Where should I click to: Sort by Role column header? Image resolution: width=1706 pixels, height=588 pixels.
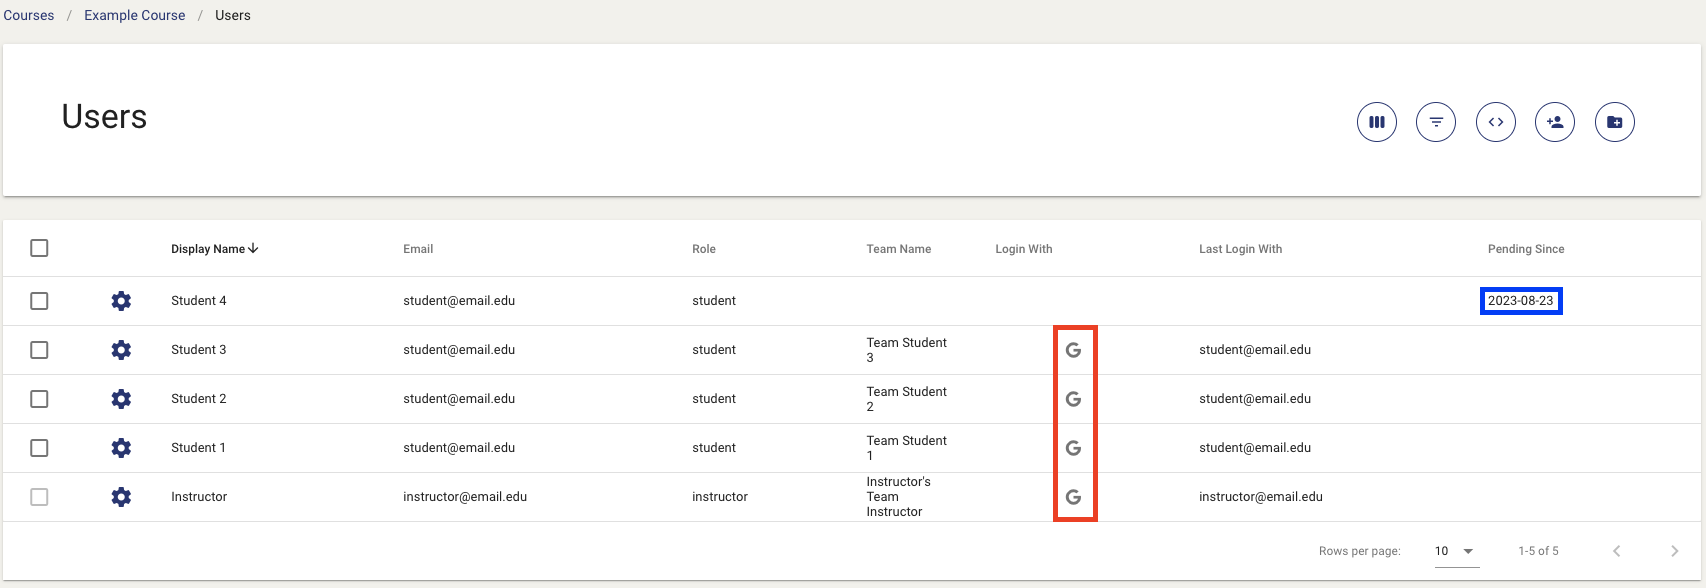pyautogui.click(x=704, y=249)
